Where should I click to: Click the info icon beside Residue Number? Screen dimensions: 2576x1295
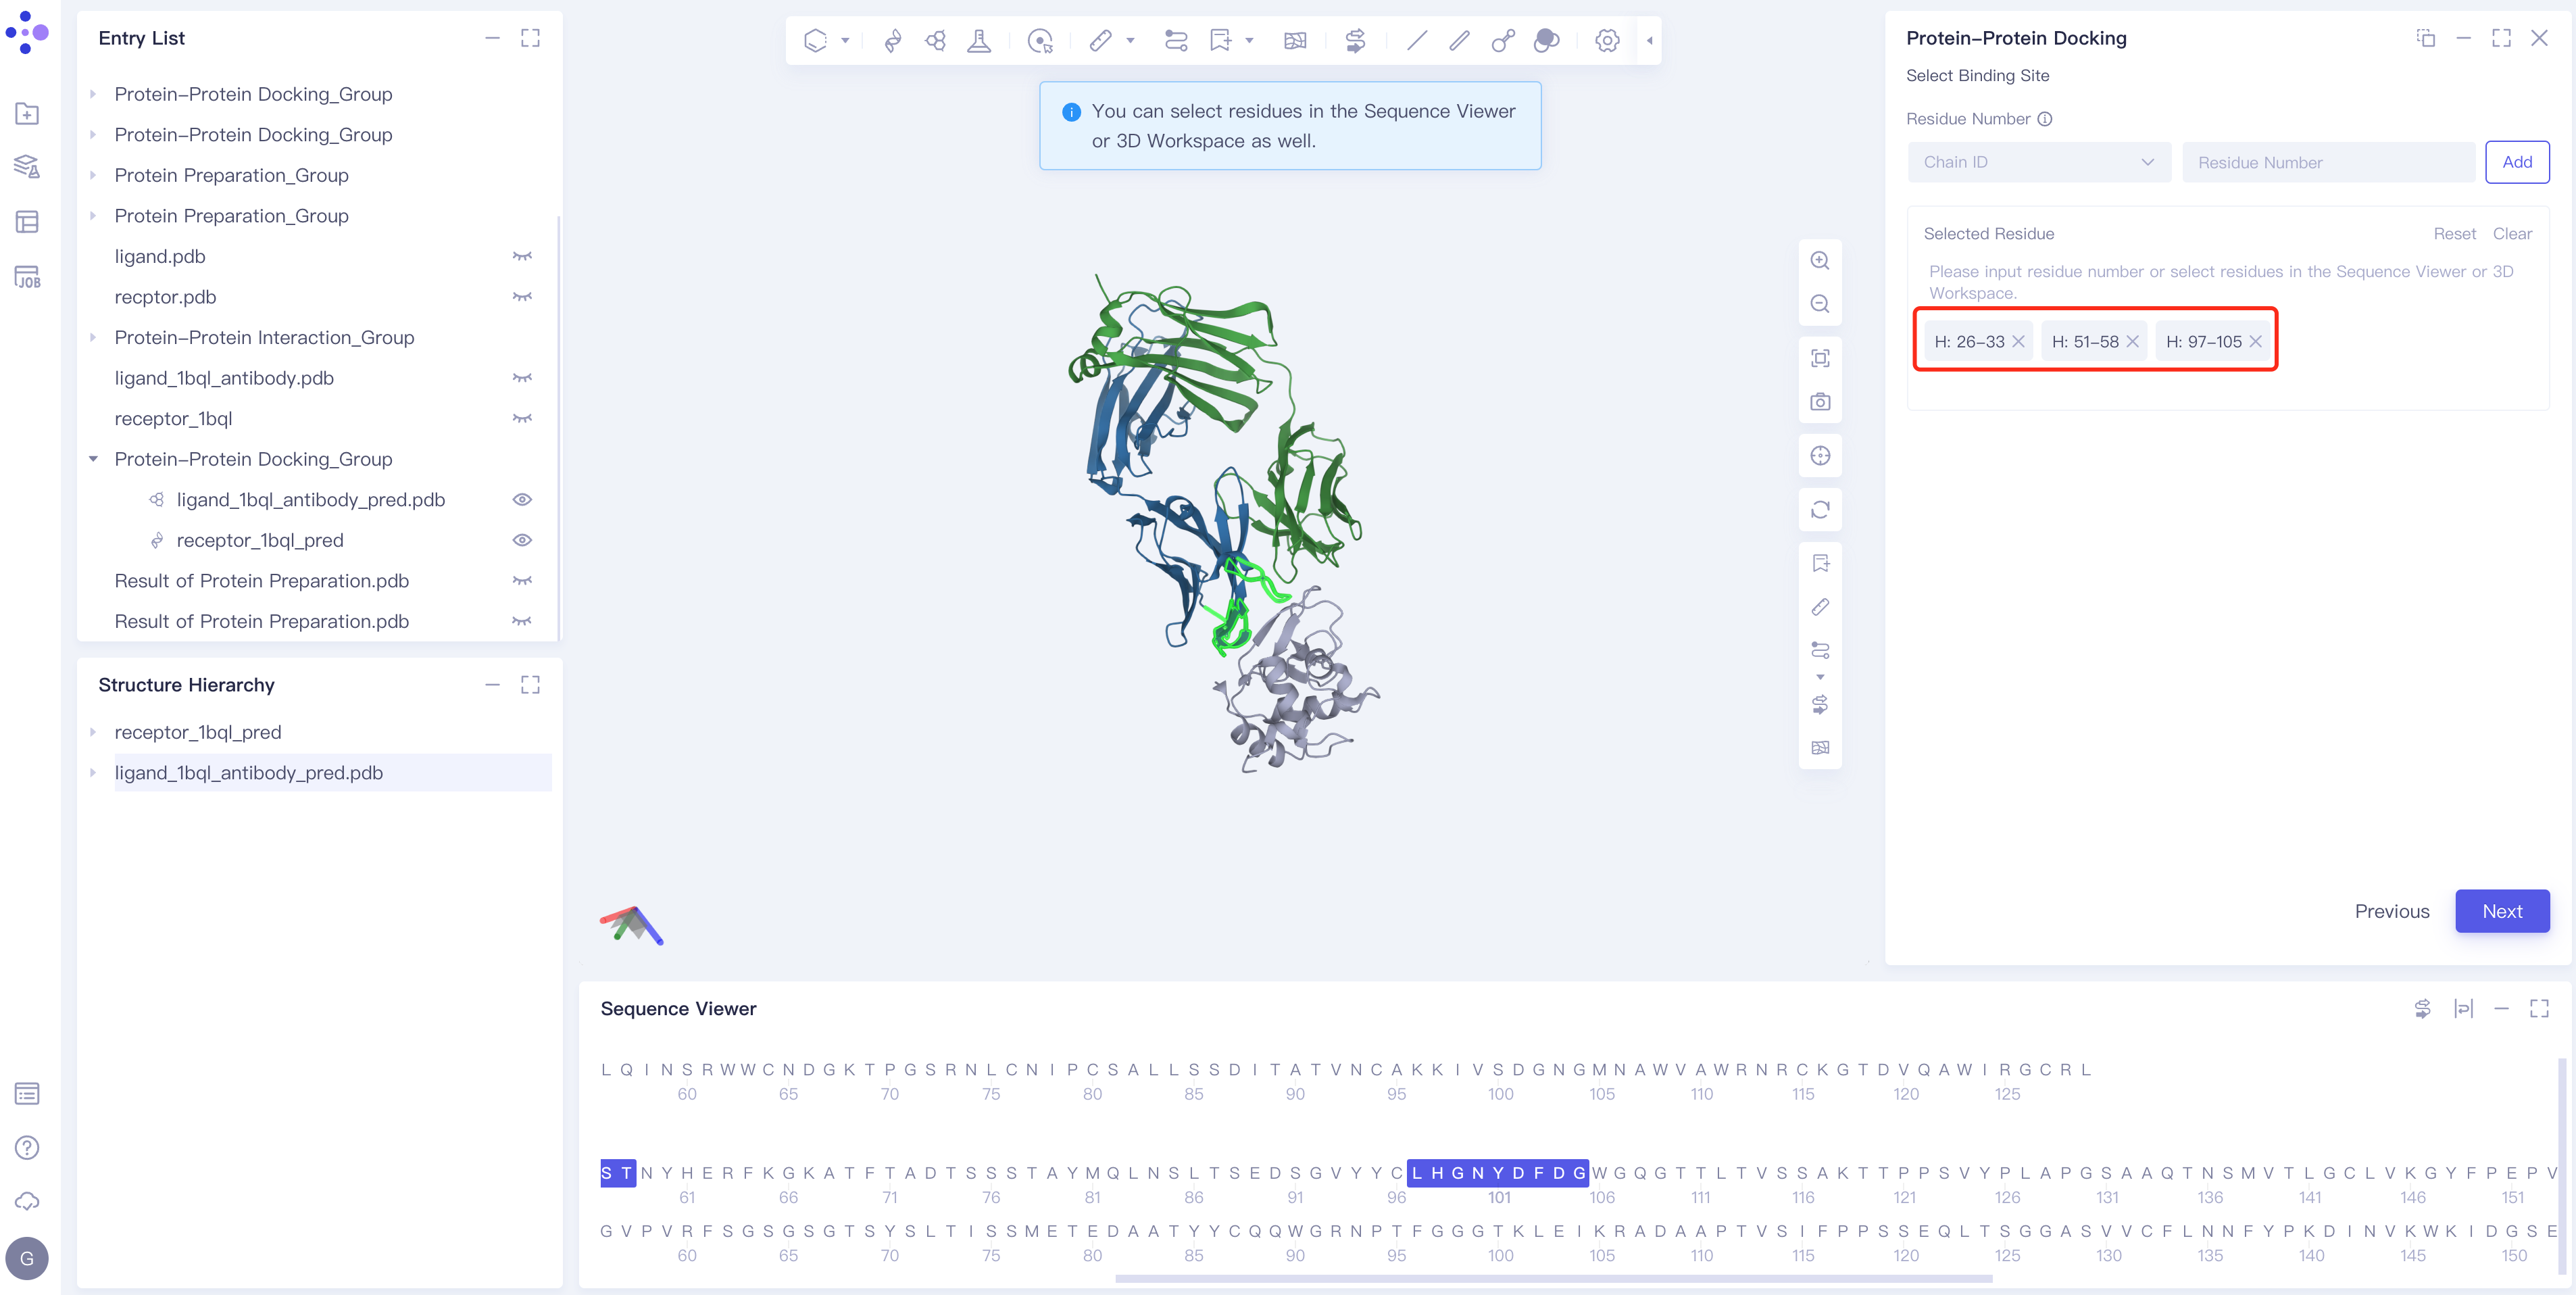click(2045, 119)
